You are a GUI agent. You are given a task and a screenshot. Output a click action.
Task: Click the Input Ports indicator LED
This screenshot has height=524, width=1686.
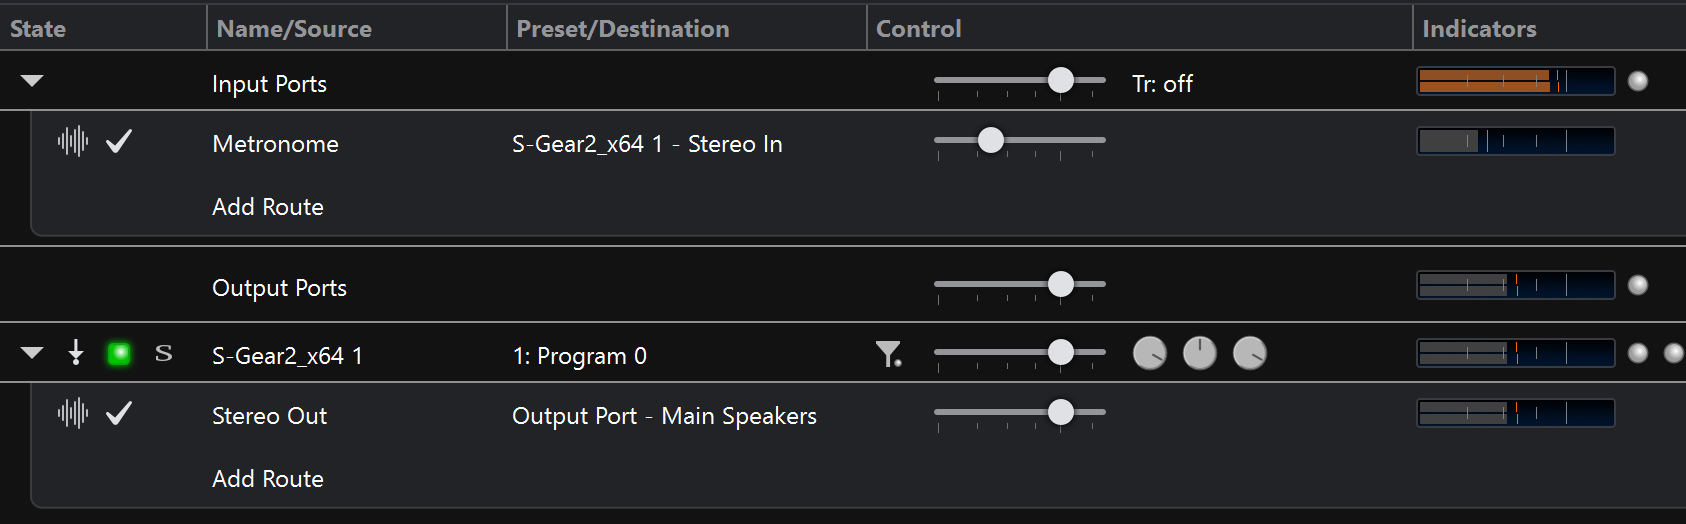click(1638, 81)
